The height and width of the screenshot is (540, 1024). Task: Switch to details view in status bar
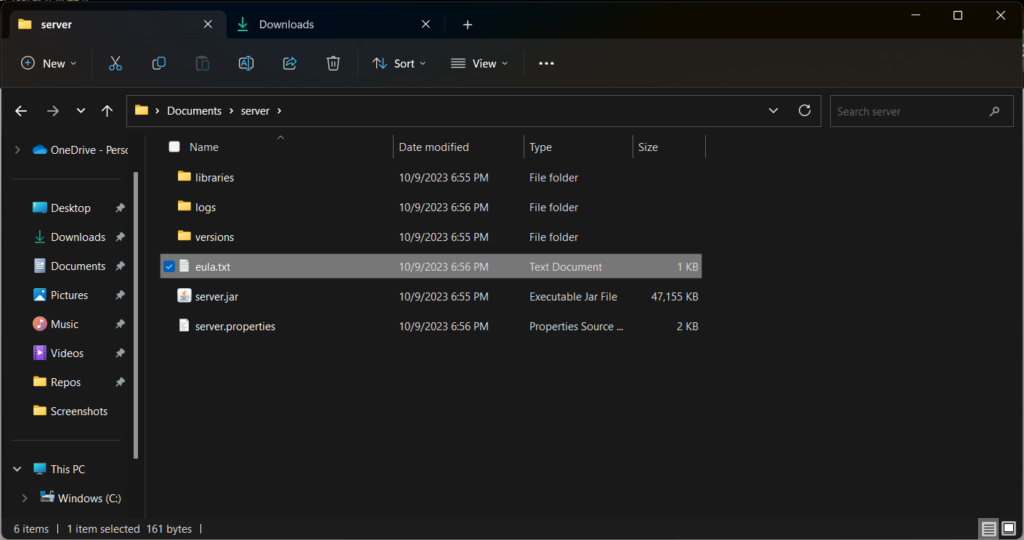pos(989,528)
